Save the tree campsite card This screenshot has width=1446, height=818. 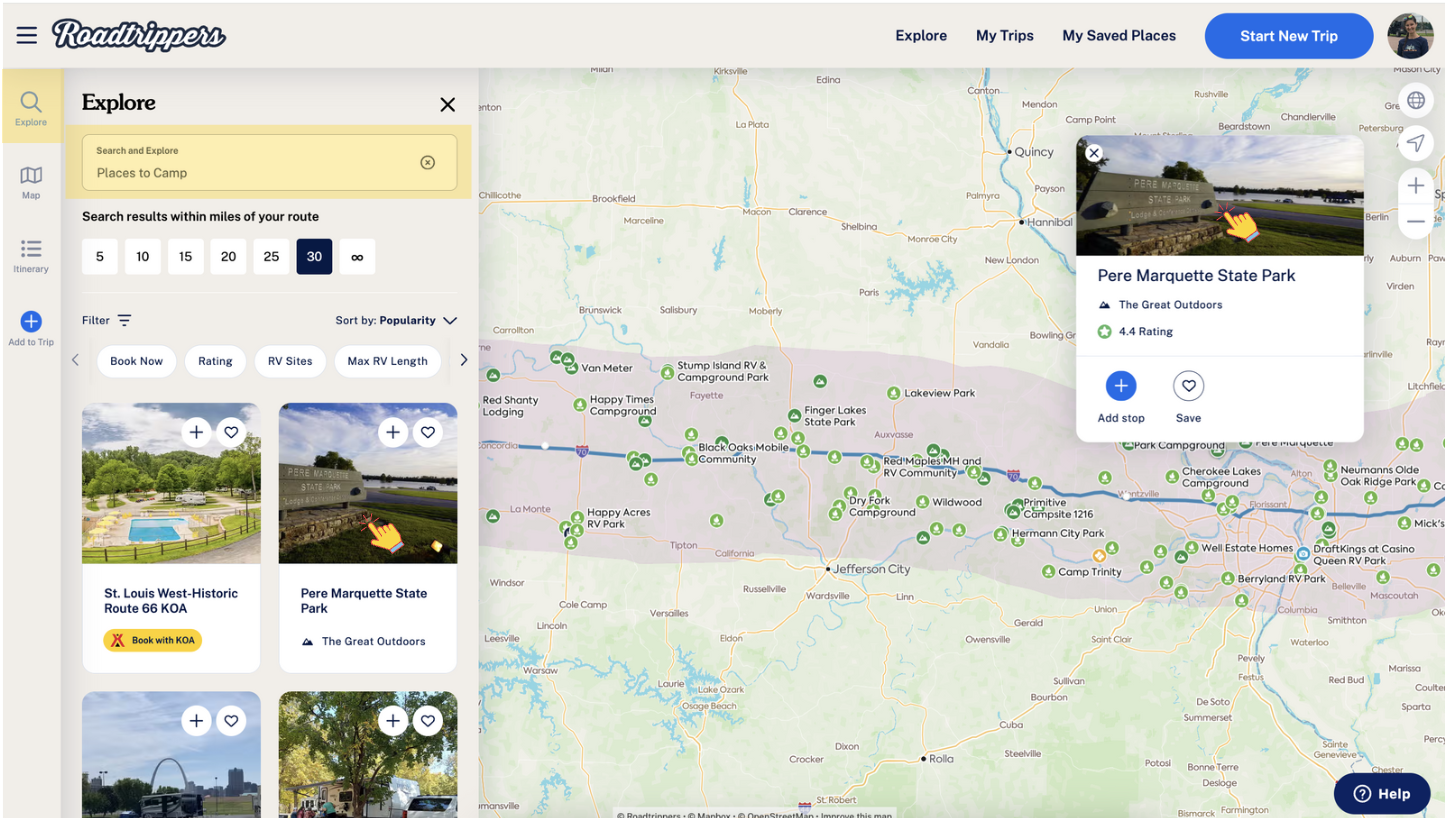tap(428, 721)
